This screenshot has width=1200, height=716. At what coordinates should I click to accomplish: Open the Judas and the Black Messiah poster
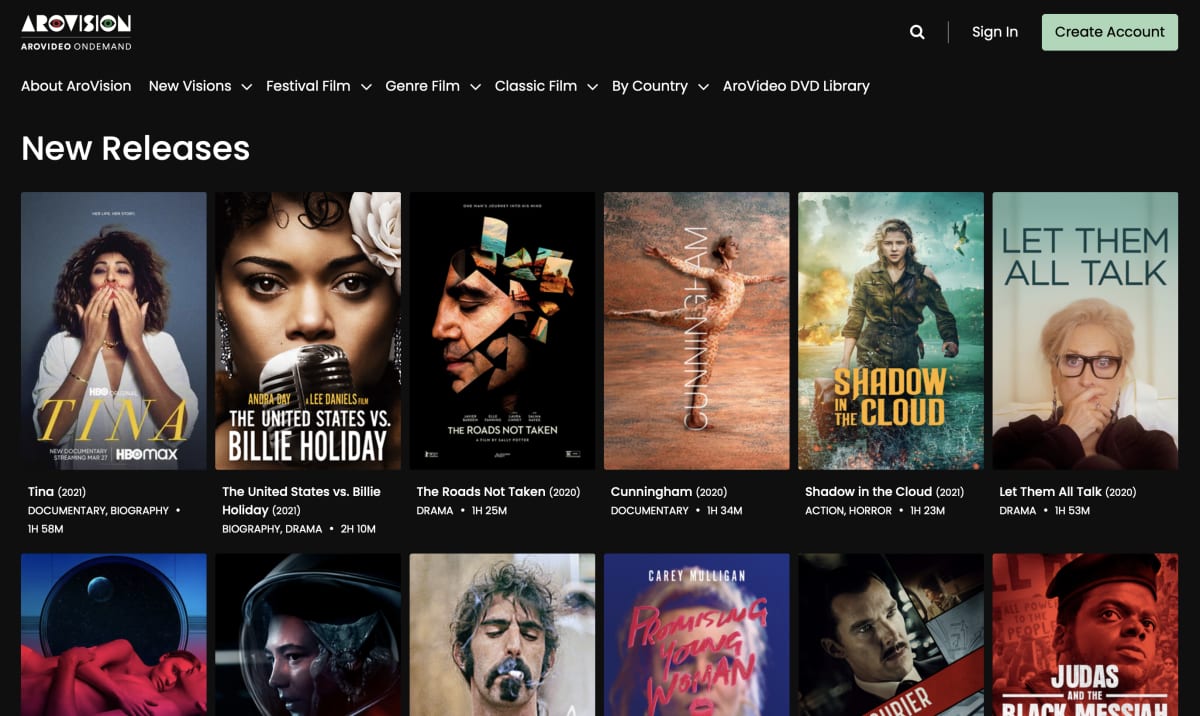pyautogui.click(x=1085, y=635)
